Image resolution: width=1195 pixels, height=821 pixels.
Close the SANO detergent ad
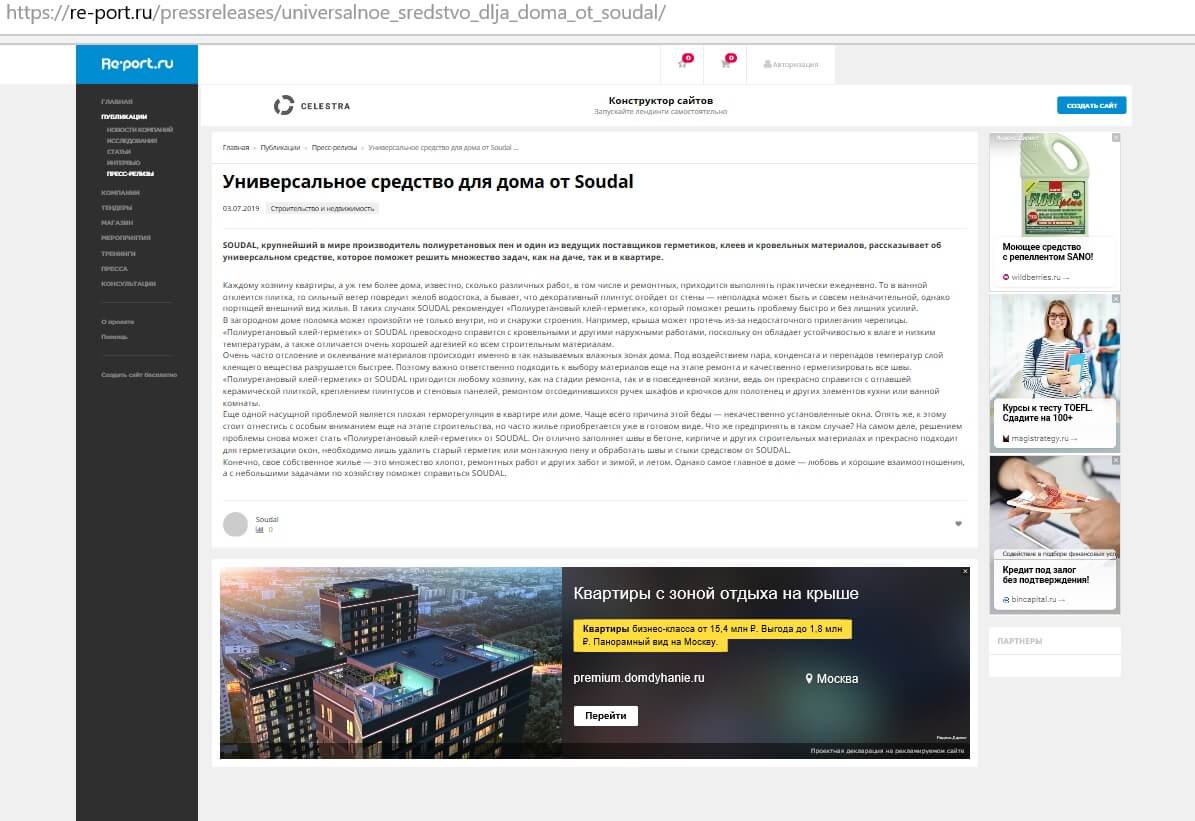pyautogui.click(x=1116, y=138)
